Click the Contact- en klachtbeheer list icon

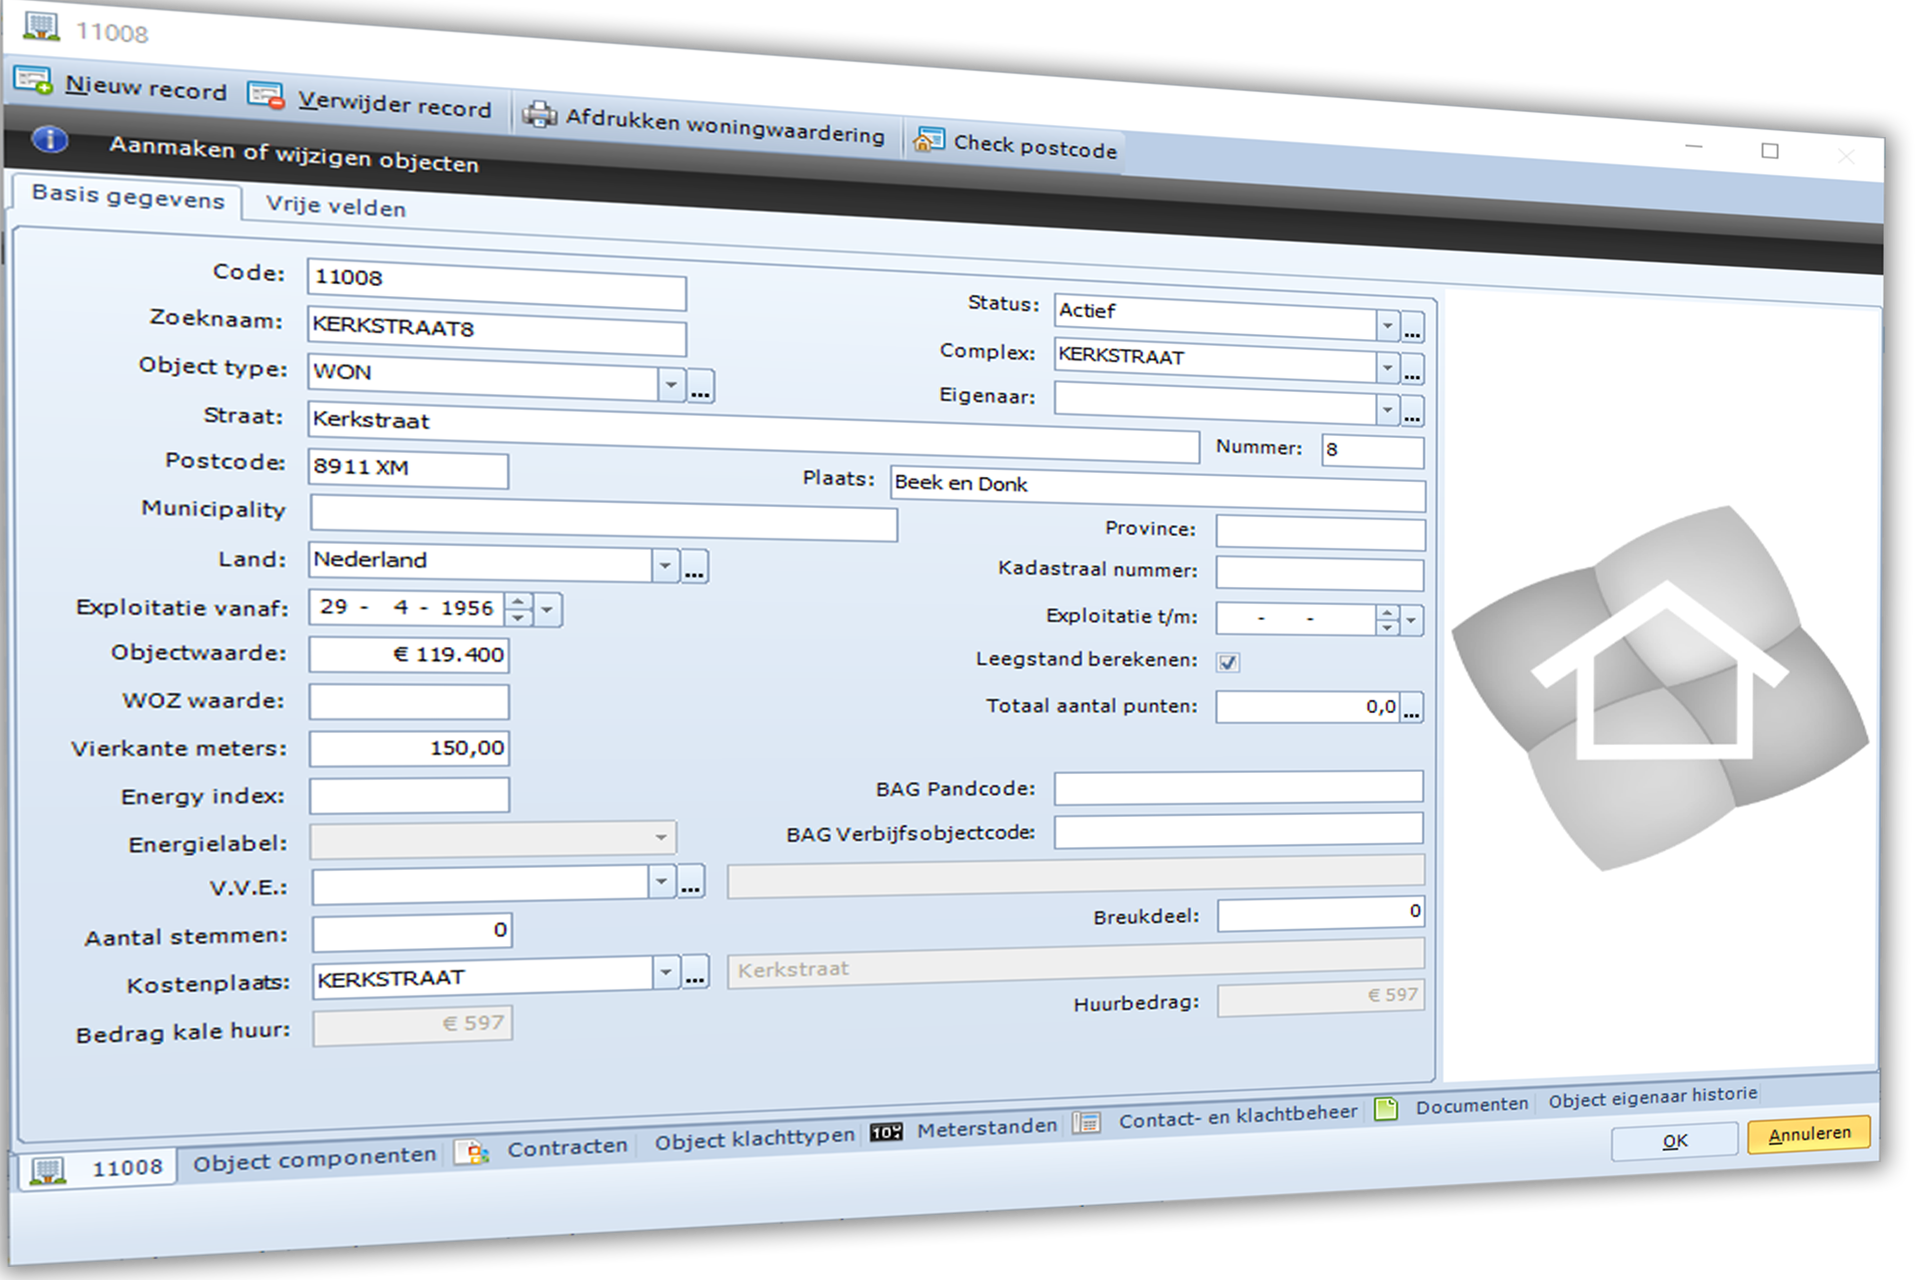click(x=1086, y=1123)
